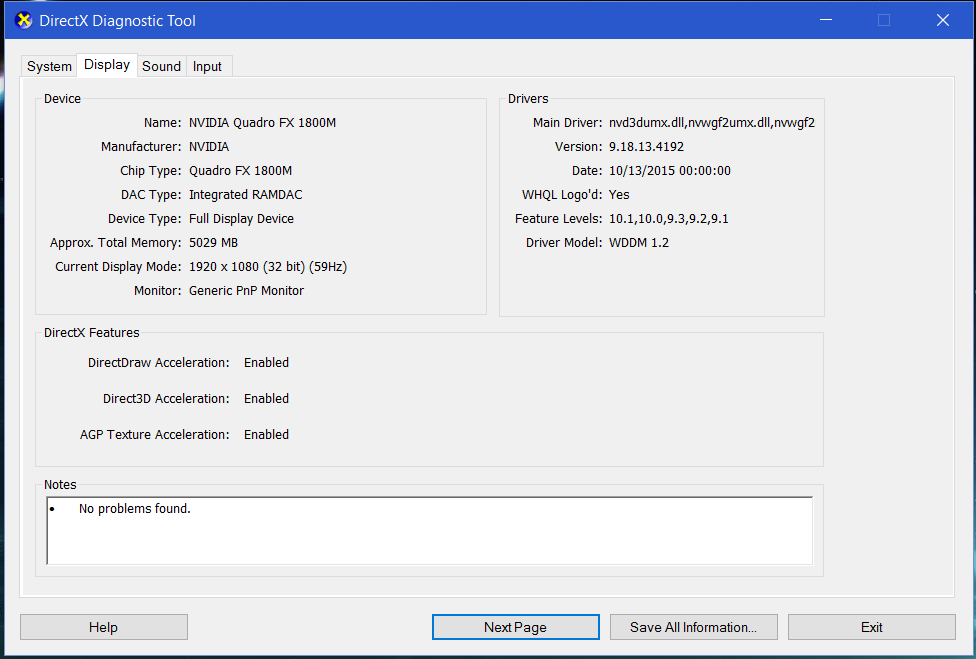
Task: Switch to the System tab
Action: 49,67
